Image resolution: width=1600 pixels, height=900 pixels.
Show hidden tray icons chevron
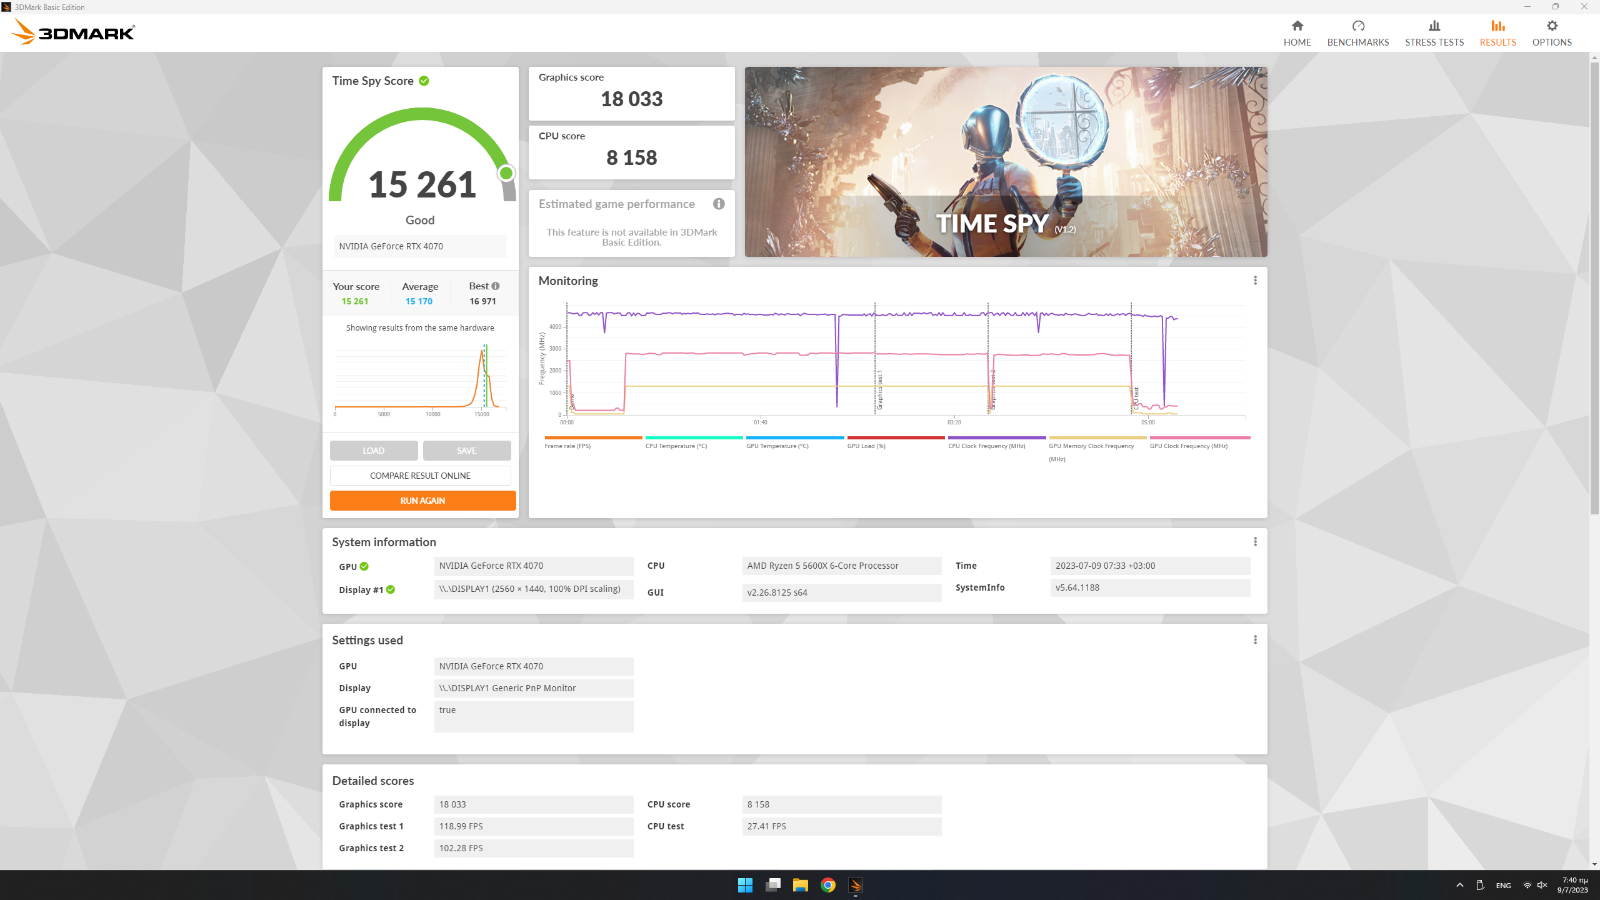tap(1460, 885)
